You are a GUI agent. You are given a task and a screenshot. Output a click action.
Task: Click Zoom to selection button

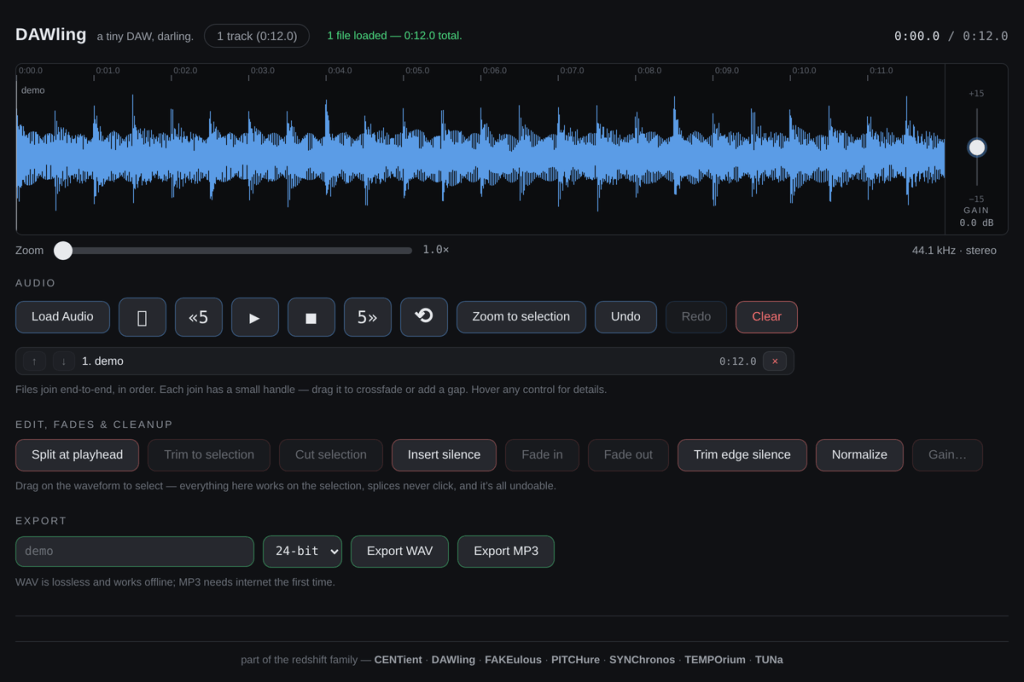[x=521, y=317]
